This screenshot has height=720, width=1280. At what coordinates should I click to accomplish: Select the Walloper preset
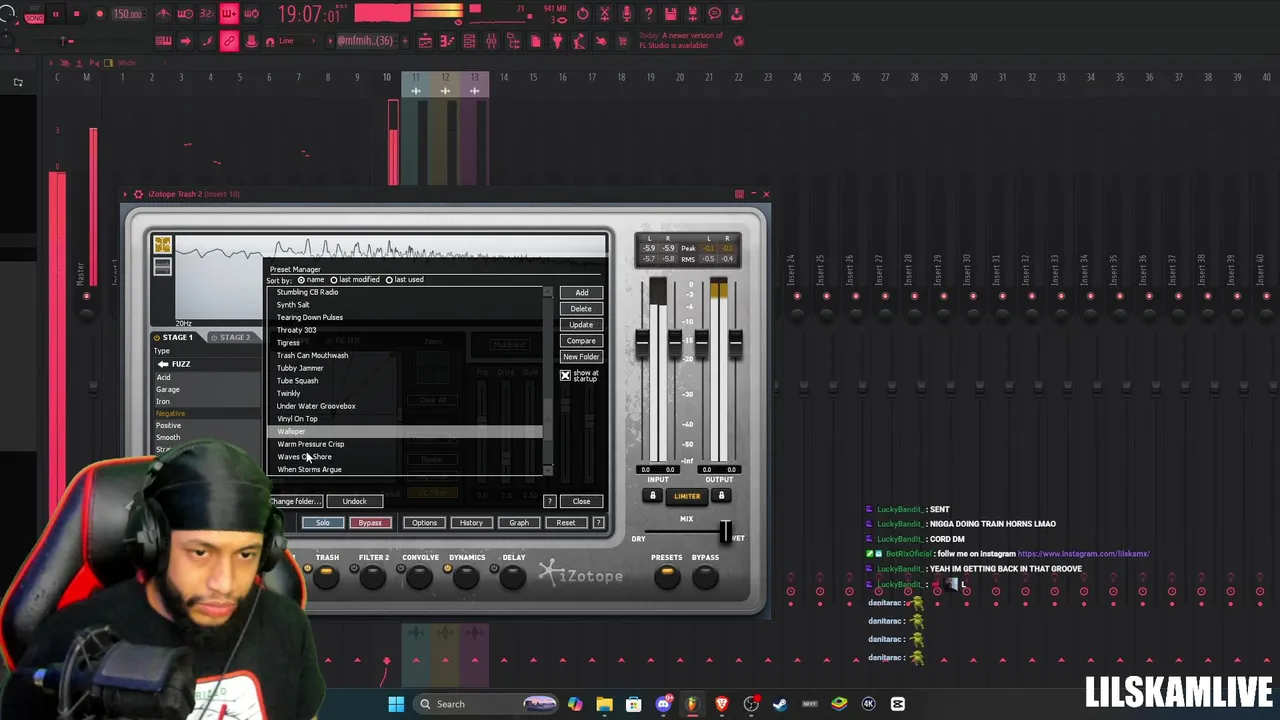(406, 431)
